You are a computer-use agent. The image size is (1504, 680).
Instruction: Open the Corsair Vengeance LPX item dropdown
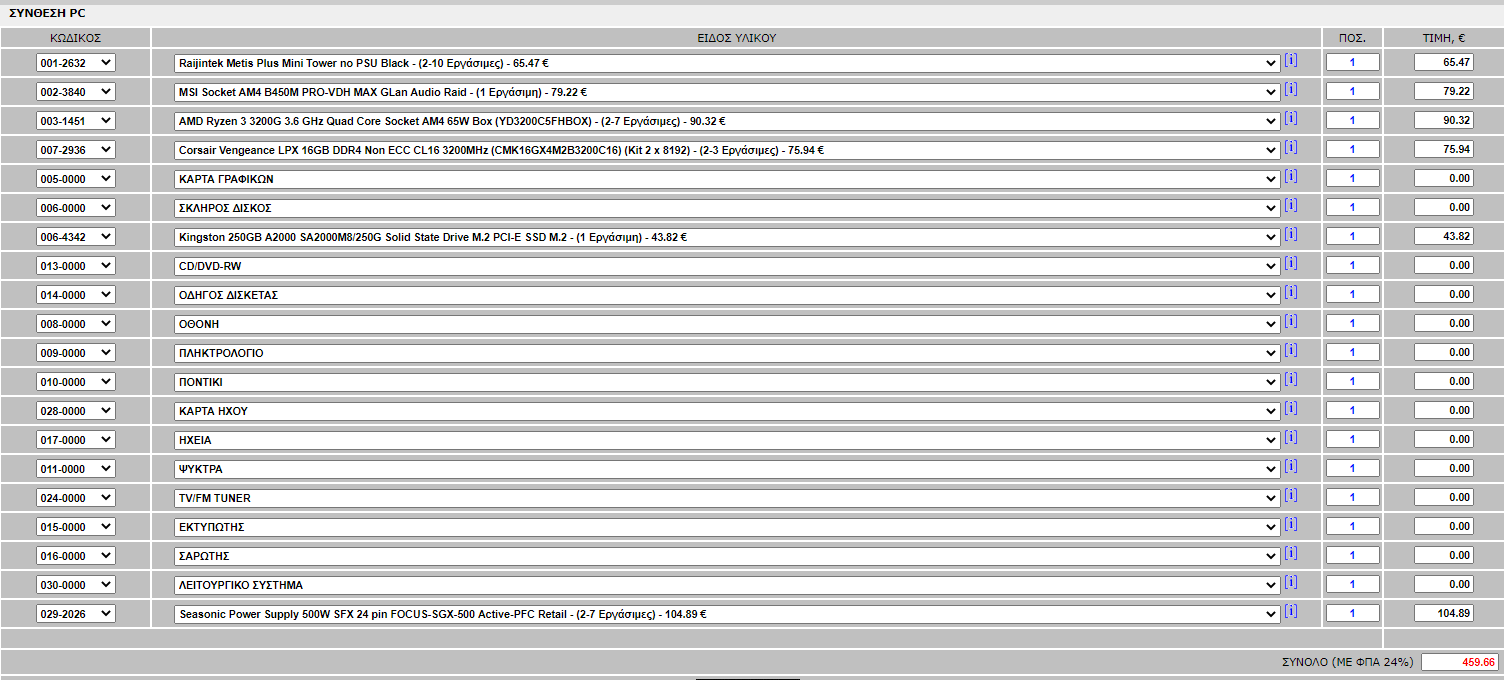pyautogui.click(x=726, y=150)
